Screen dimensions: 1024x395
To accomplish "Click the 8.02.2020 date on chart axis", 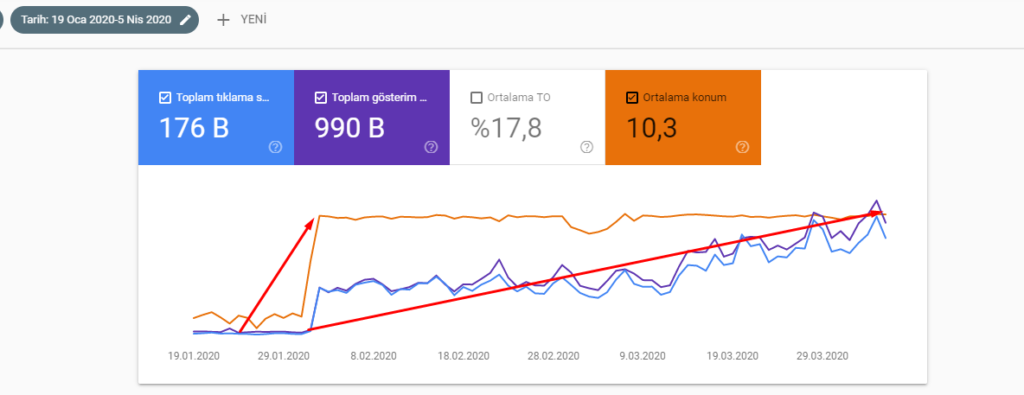I will click(374, 356).
